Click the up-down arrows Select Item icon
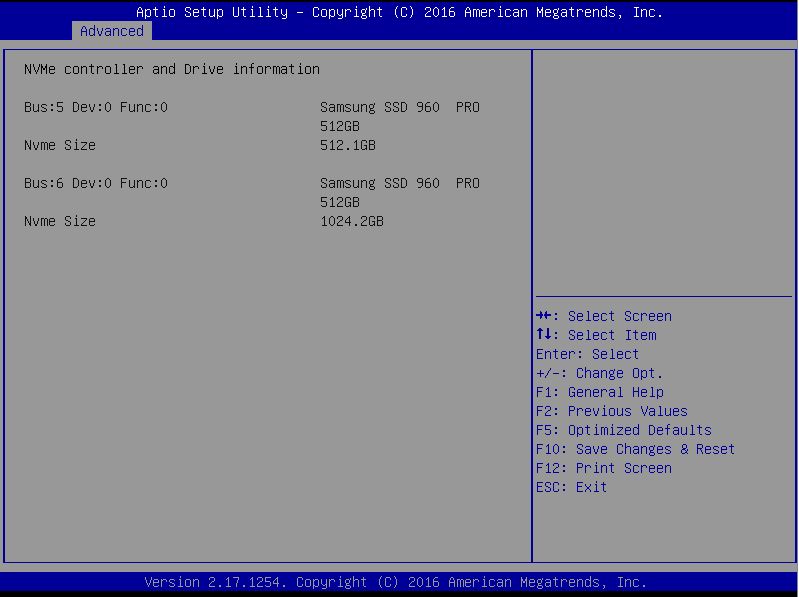This screenshot has width=799, height=597. tap(544, 335)
